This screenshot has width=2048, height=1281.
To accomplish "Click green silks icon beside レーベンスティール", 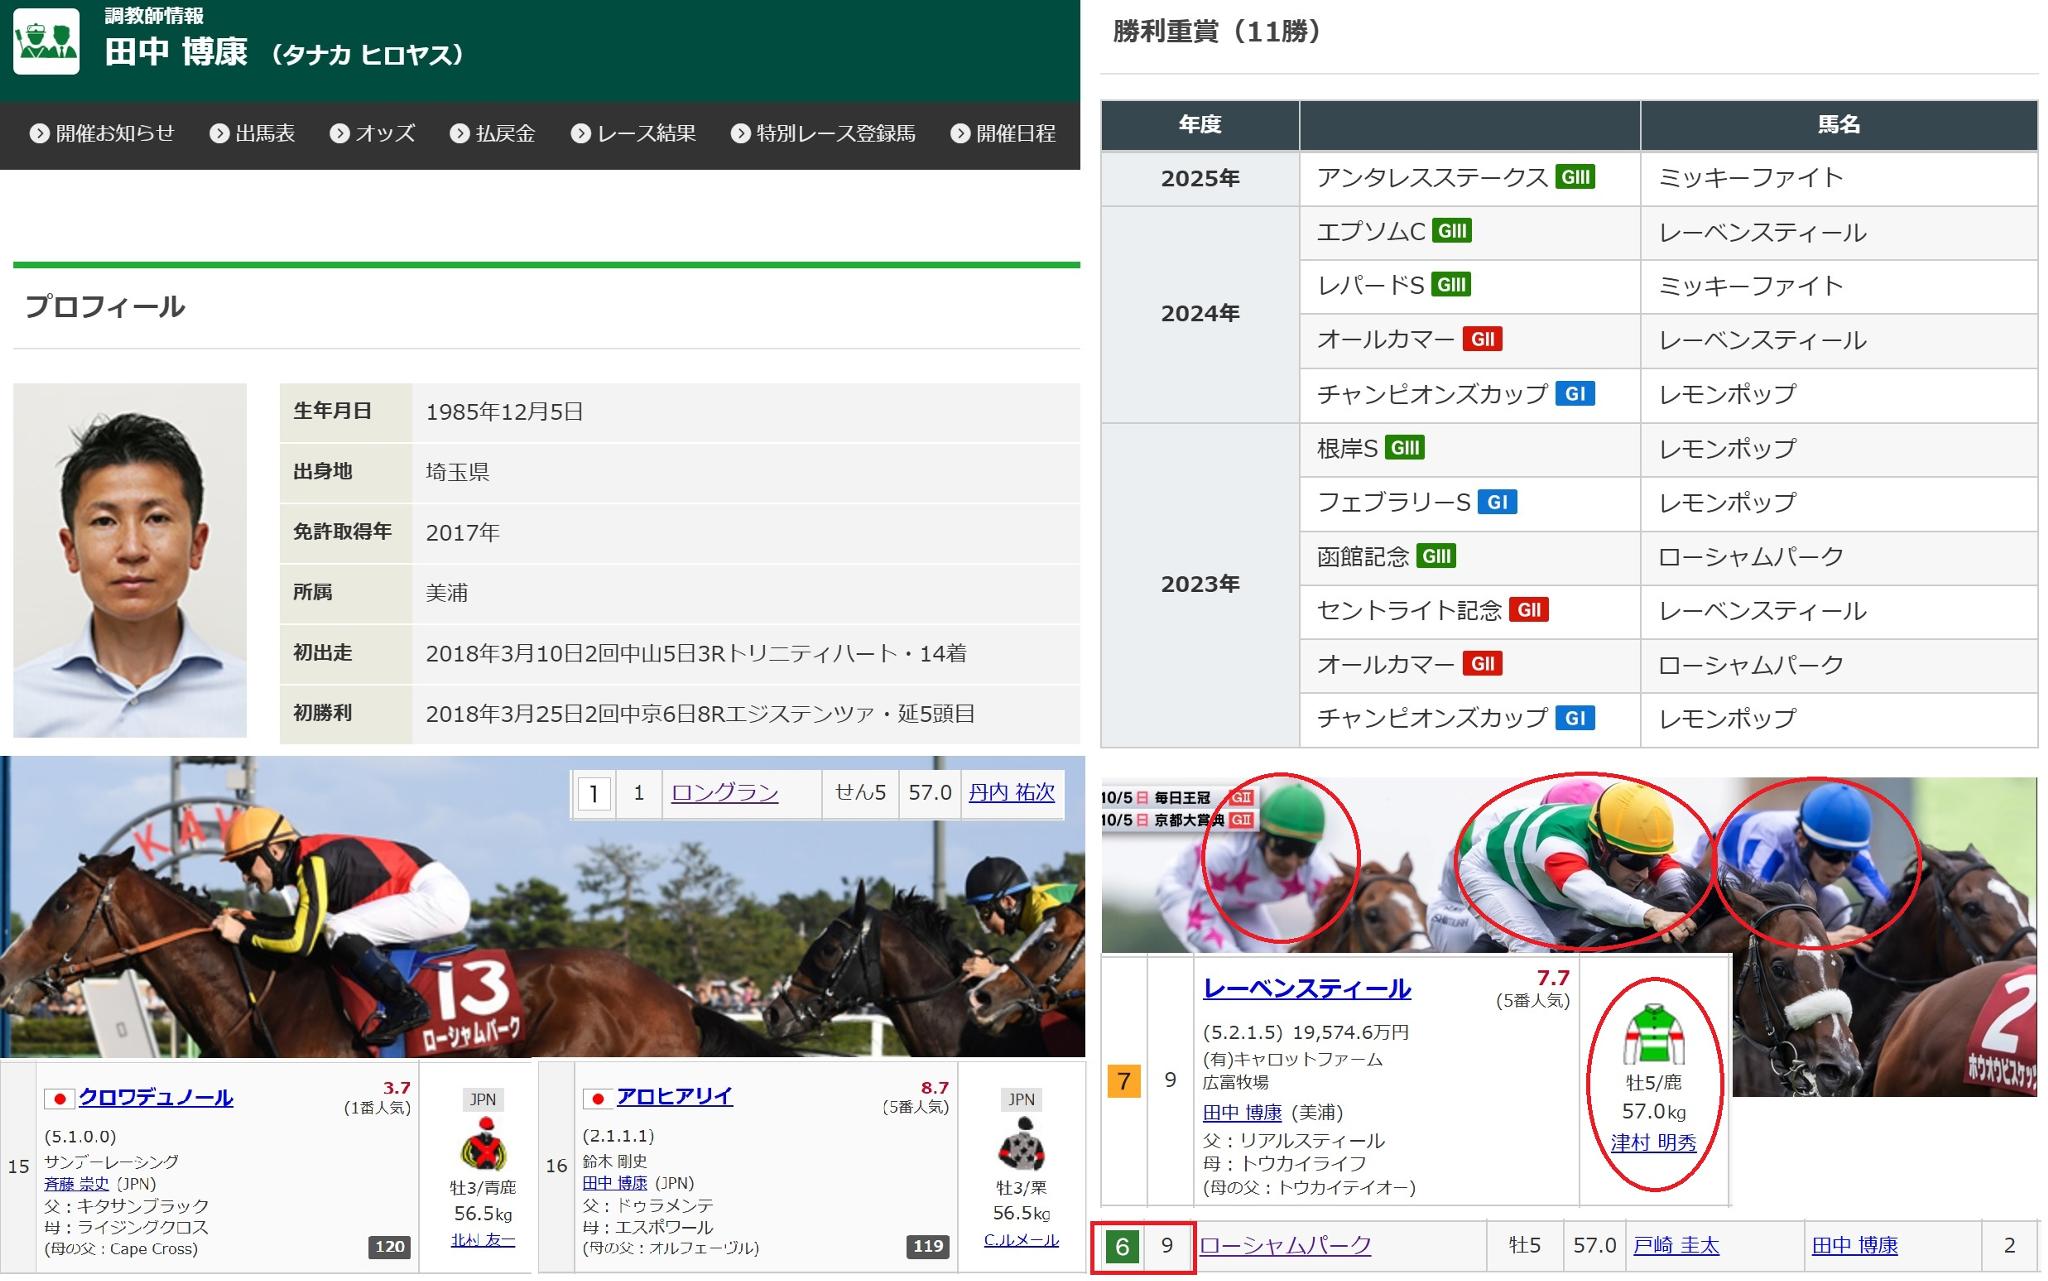I will click(x=1653, y=1035).
